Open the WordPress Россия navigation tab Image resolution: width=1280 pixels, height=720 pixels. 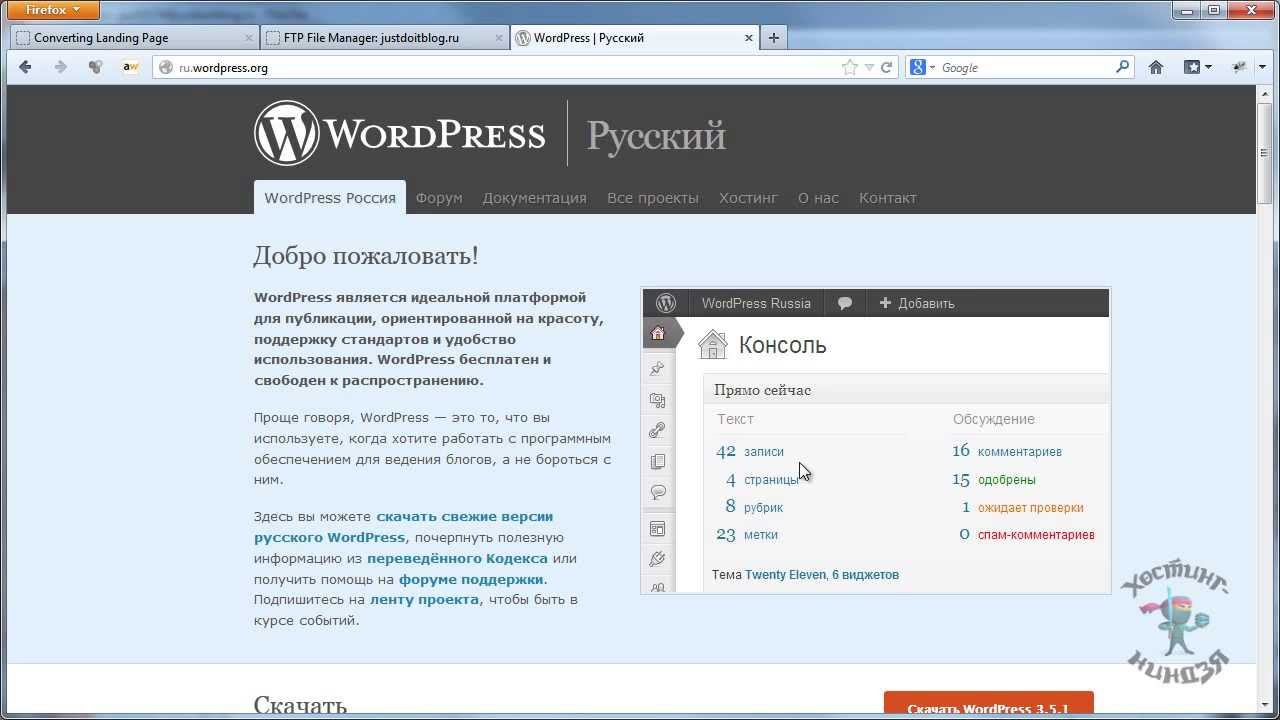click(330, 198)
